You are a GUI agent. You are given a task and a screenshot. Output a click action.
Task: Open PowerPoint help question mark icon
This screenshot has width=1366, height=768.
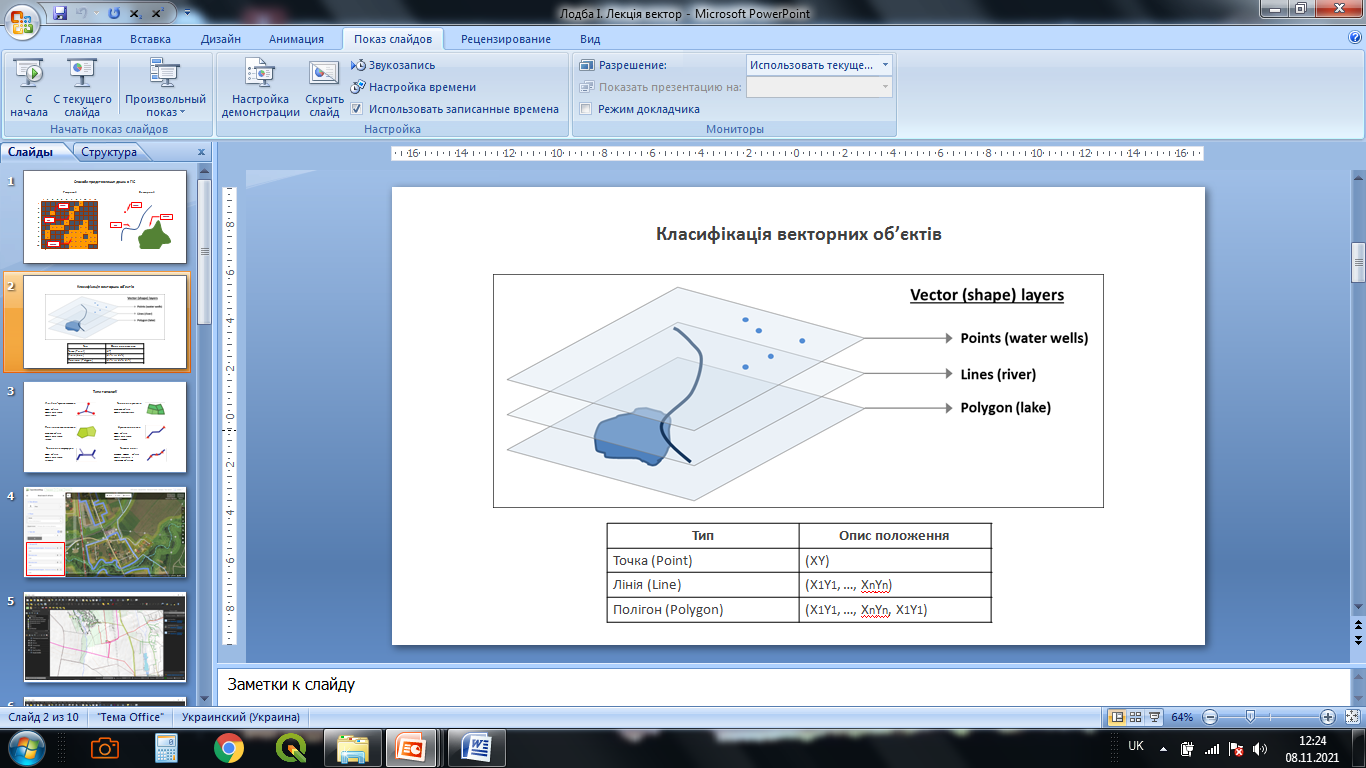[x=1355, y=38]
